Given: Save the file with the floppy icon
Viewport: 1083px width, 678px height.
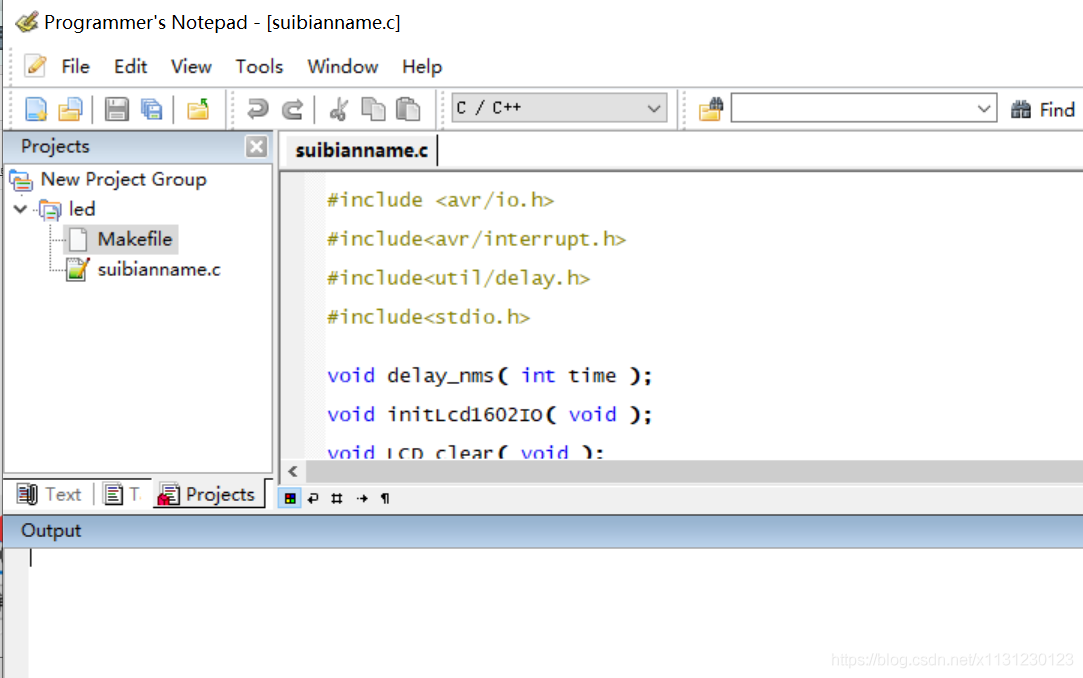Looking at the screenshot, I should 117,109.
